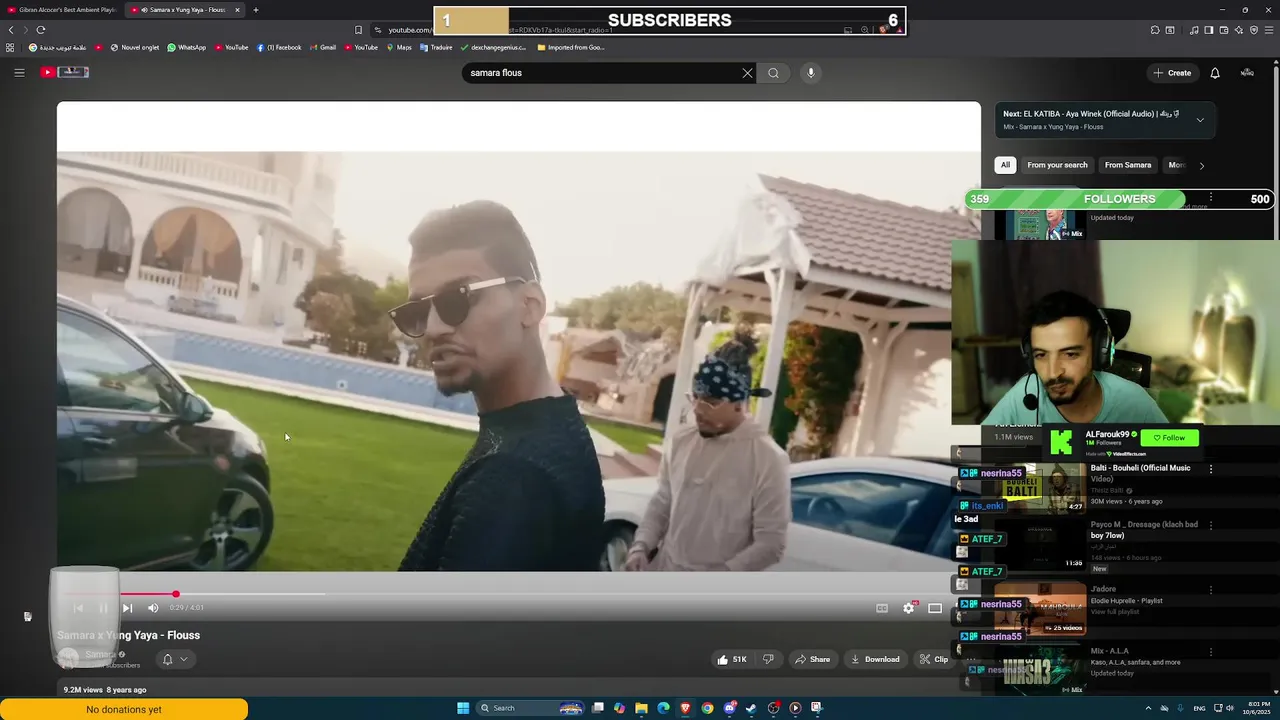Open options for Mix - A.L.A
The width and height of the screenshot is (1280, 720).
coord(1211,652)
